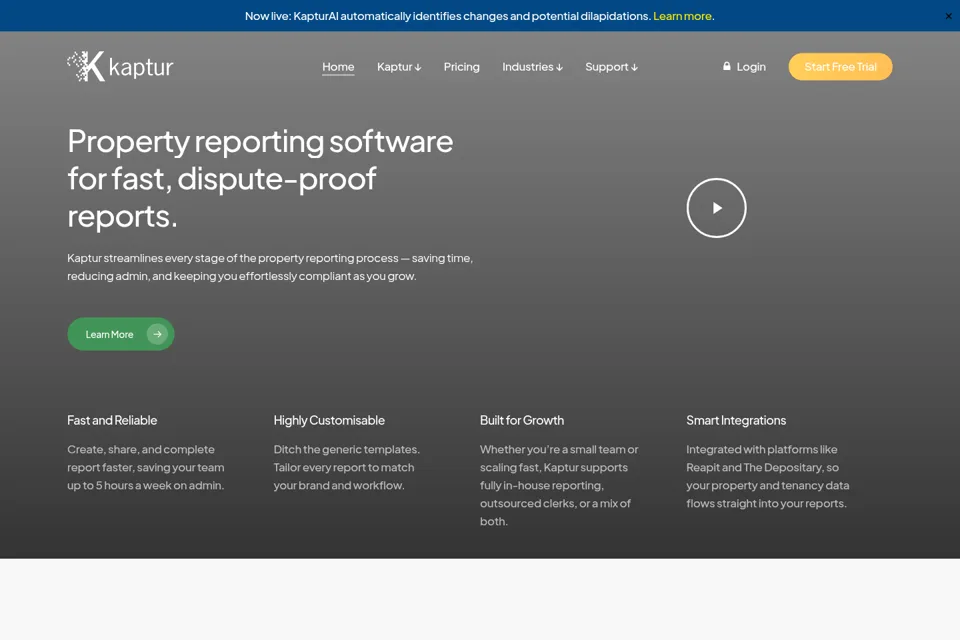Screen dimensions: 960x640
Task: Go to the Pricing page
Action: (x=462, y=67)
